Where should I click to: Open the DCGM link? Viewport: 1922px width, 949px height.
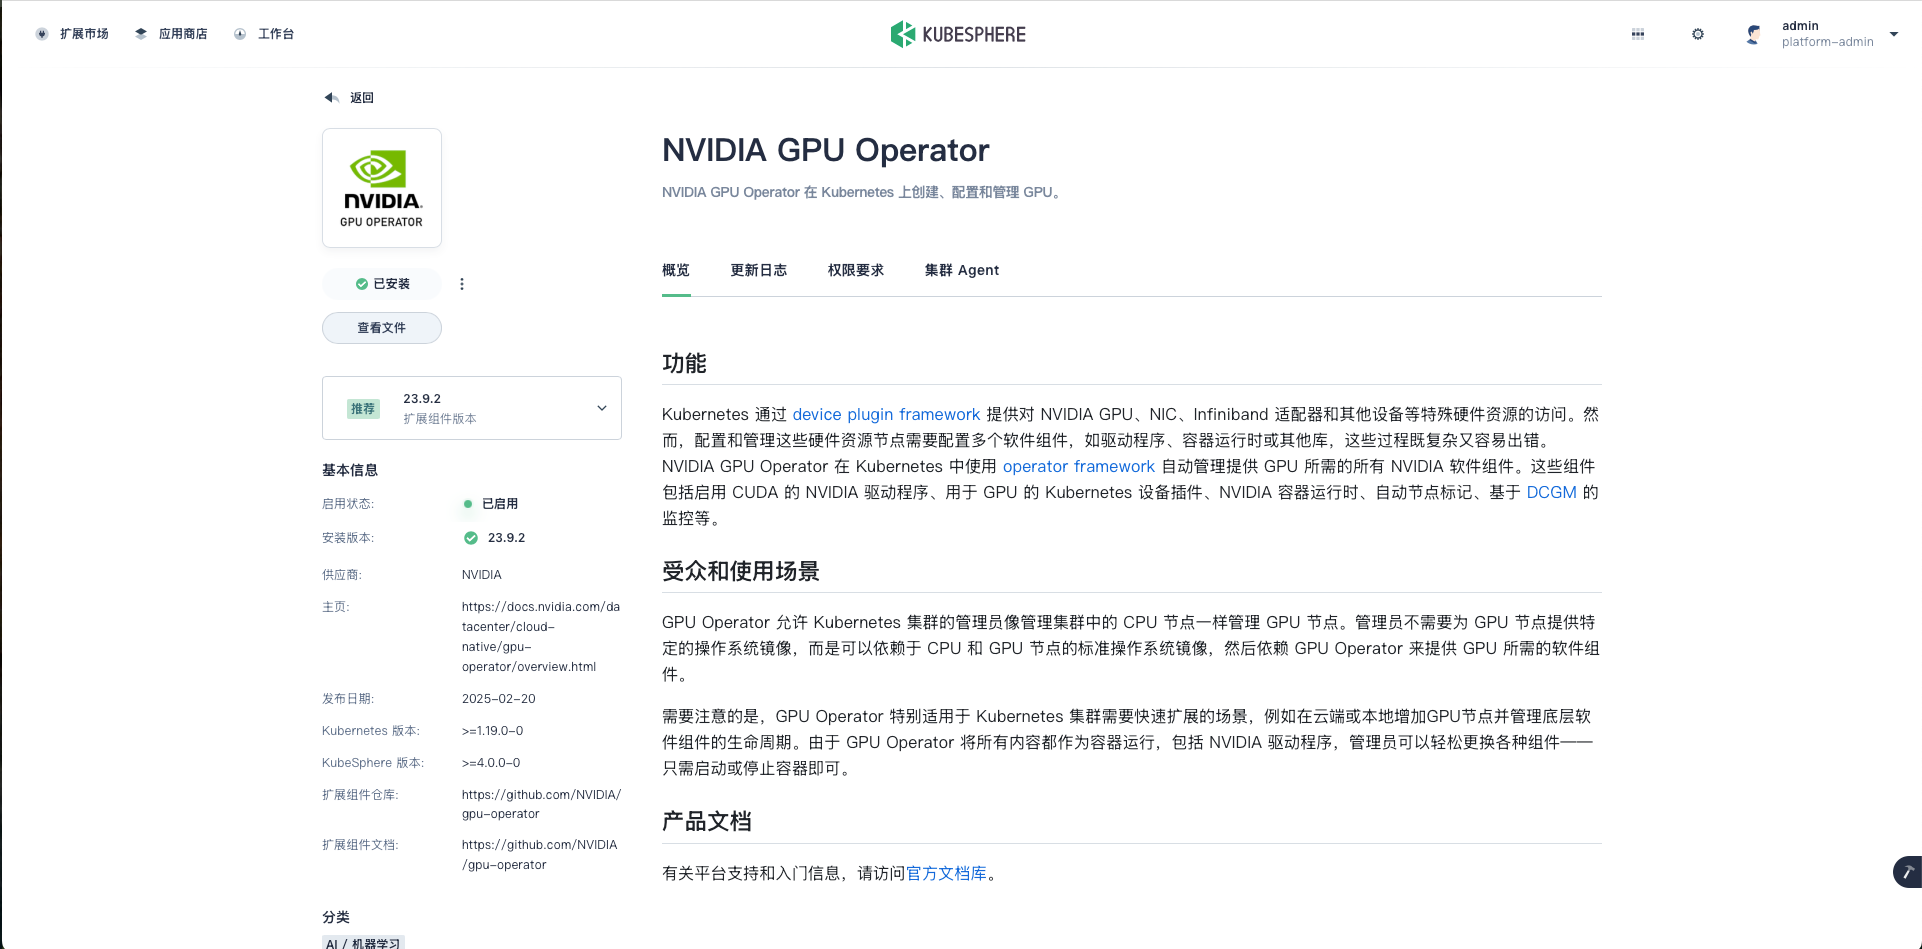click(x=1552, y=492)
